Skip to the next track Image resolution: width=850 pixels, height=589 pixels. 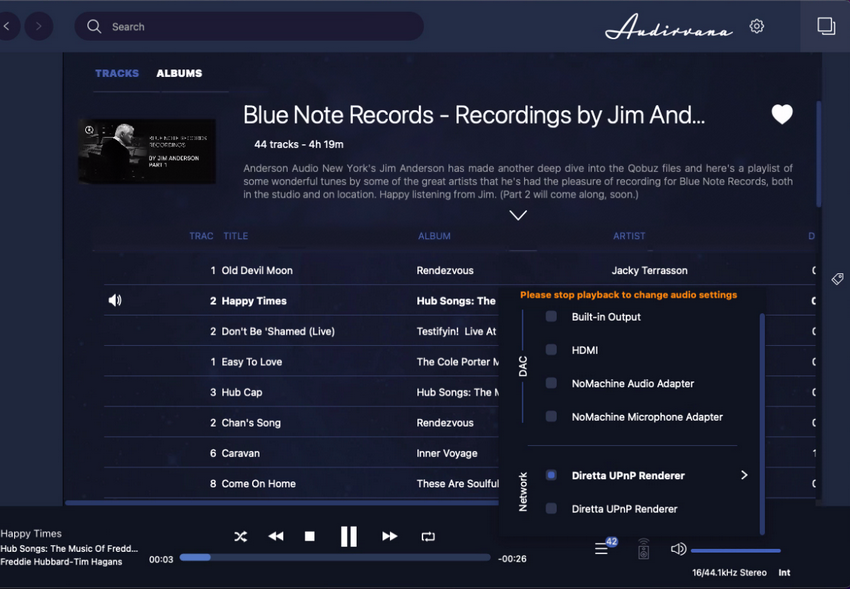click(x=390, y=536)
